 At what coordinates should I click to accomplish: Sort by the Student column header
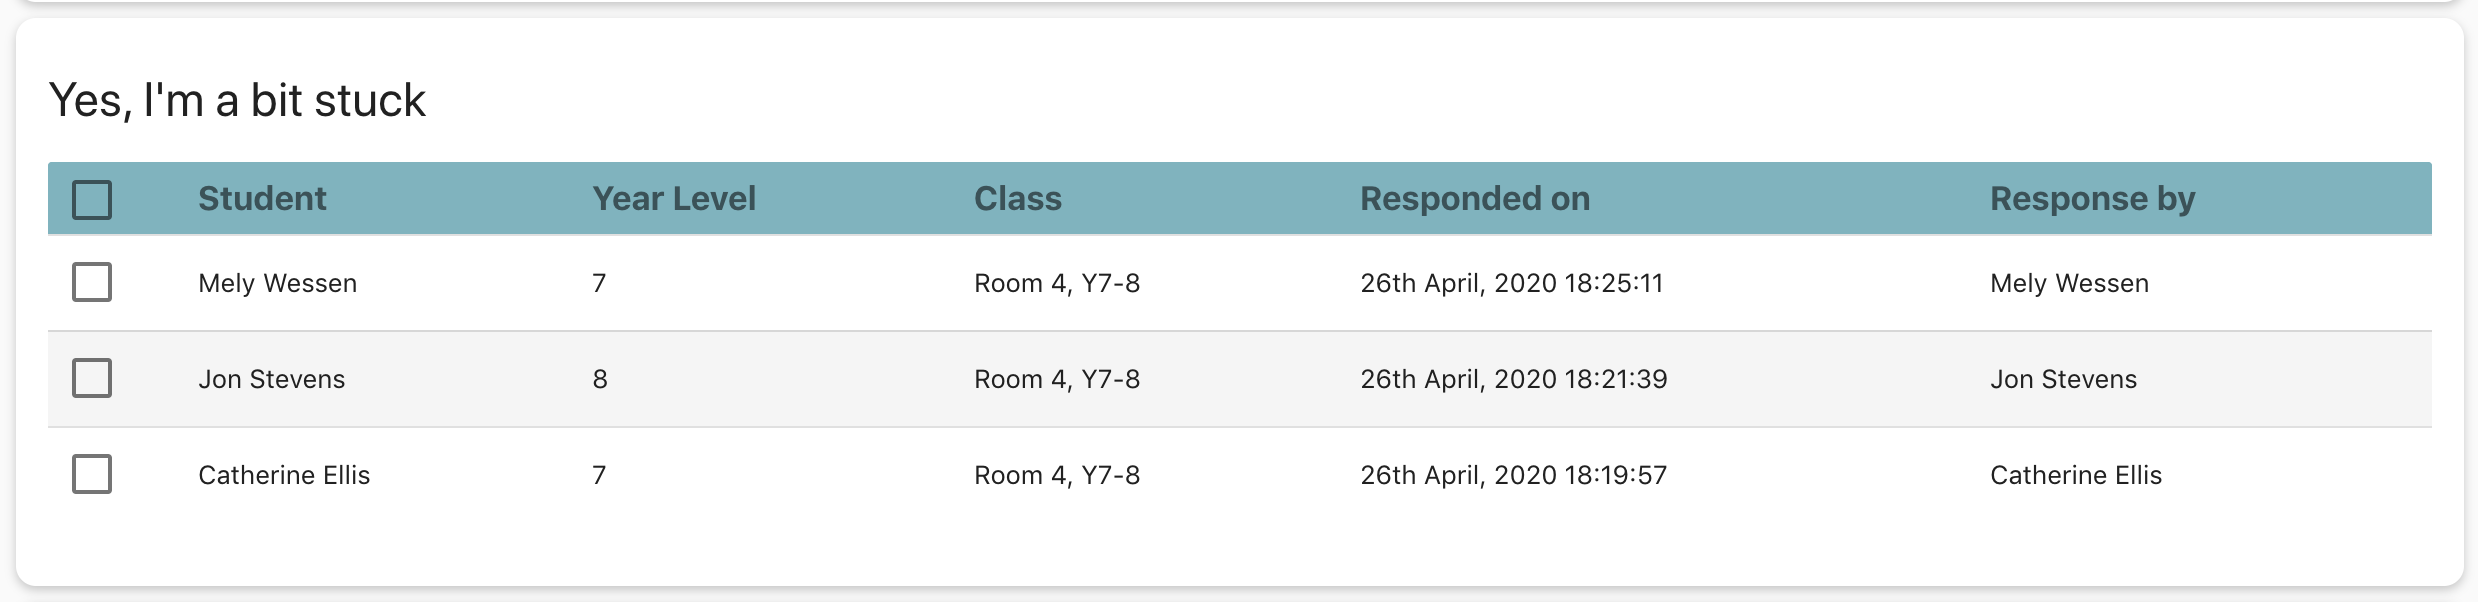pyautogui.click(x=262, y=199)
